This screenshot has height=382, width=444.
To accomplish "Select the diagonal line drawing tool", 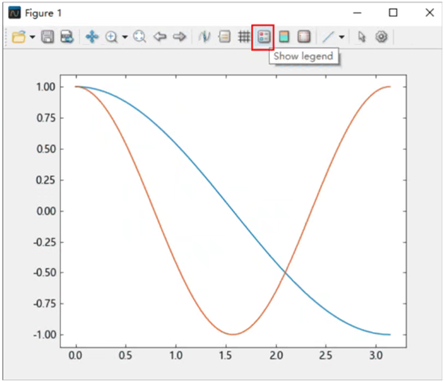I will click(328, 37).
